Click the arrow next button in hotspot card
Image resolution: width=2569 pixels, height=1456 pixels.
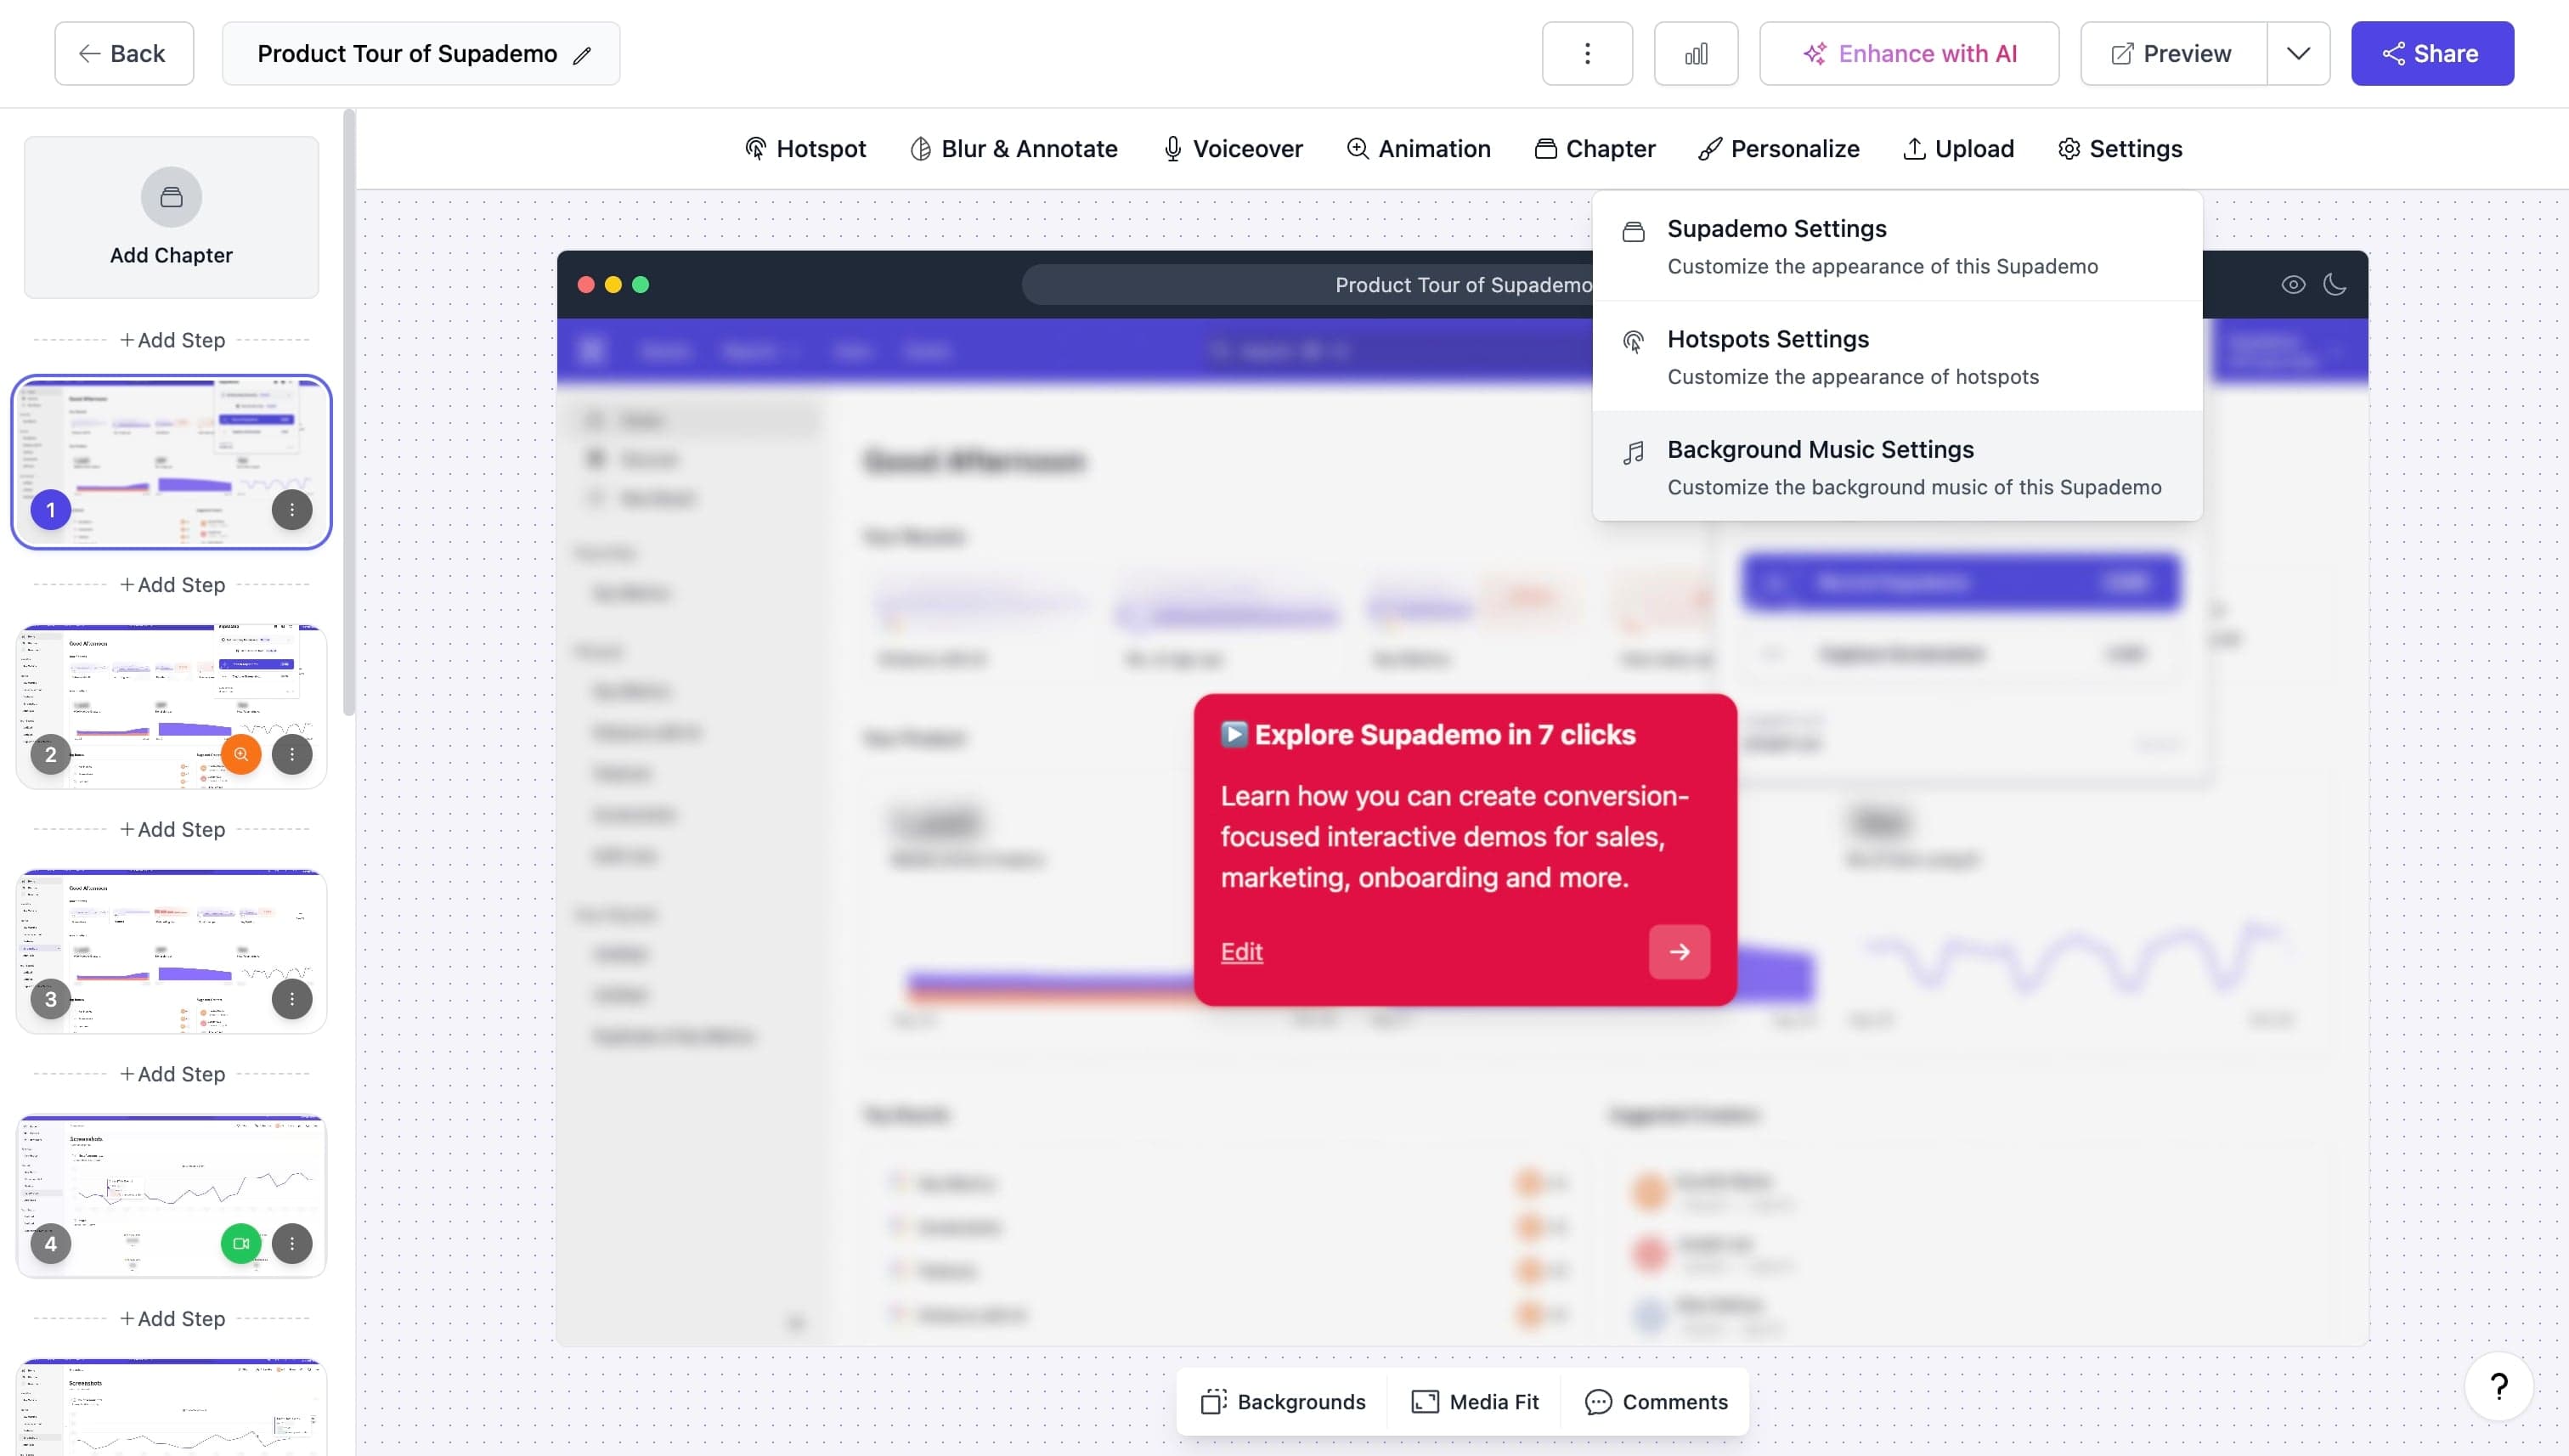(1679, 952)
